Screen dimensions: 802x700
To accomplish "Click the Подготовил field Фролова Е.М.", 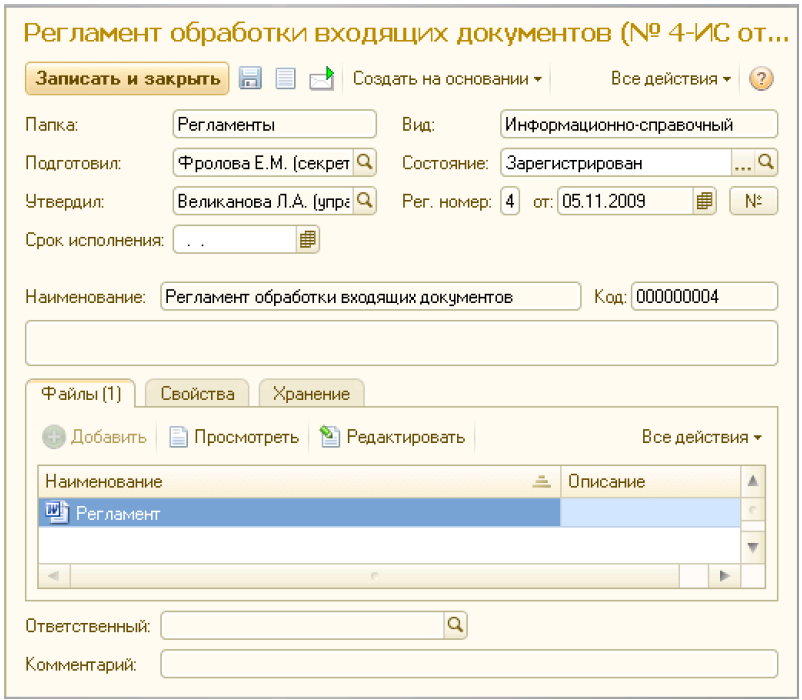I will pyautogui.click(x=263, y=163).
